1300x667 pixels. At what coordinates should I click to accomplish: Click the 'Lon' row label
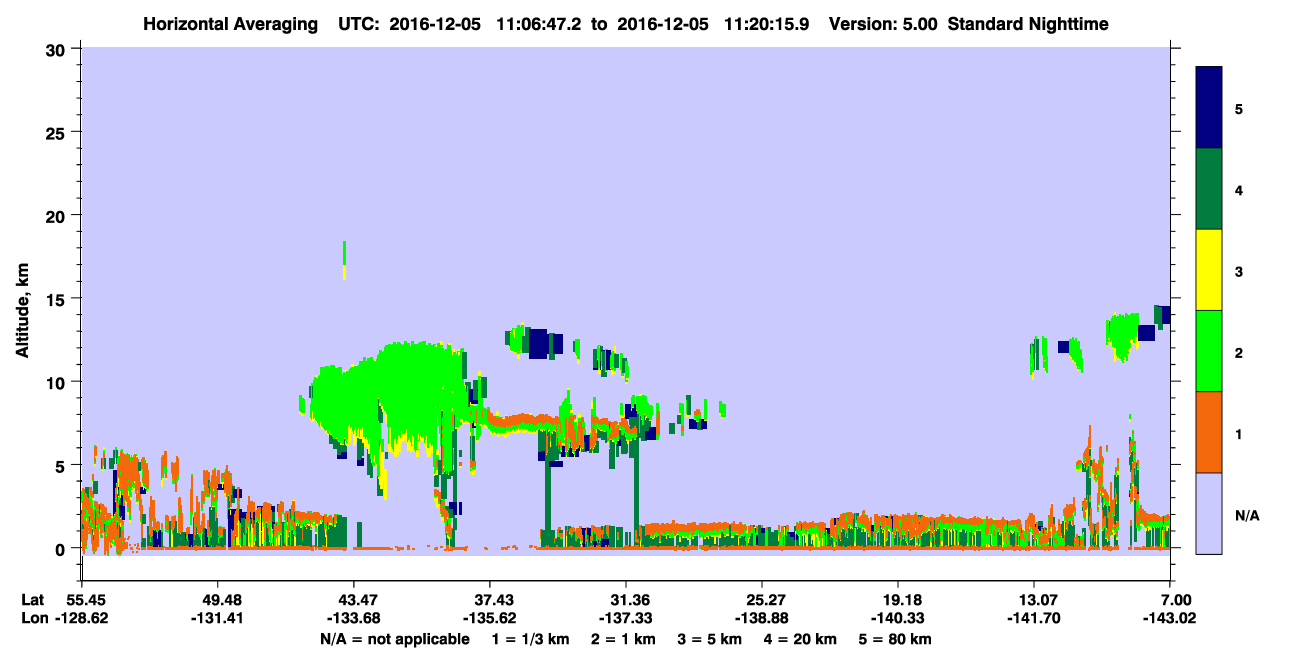[x=33, y=618]
